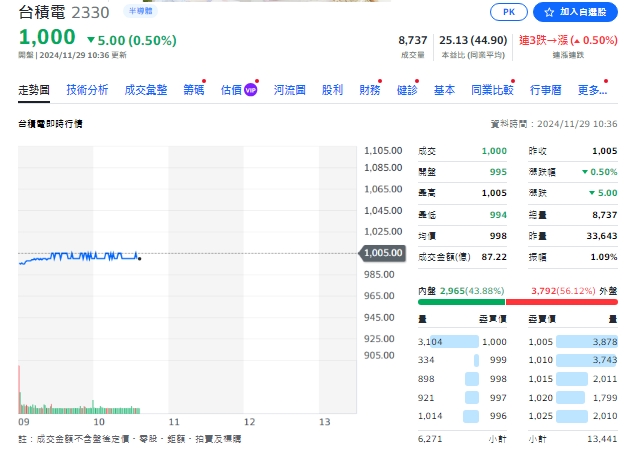Click the 最低 value 994
The width and height of the screenshot is (624, 455).
498,215
